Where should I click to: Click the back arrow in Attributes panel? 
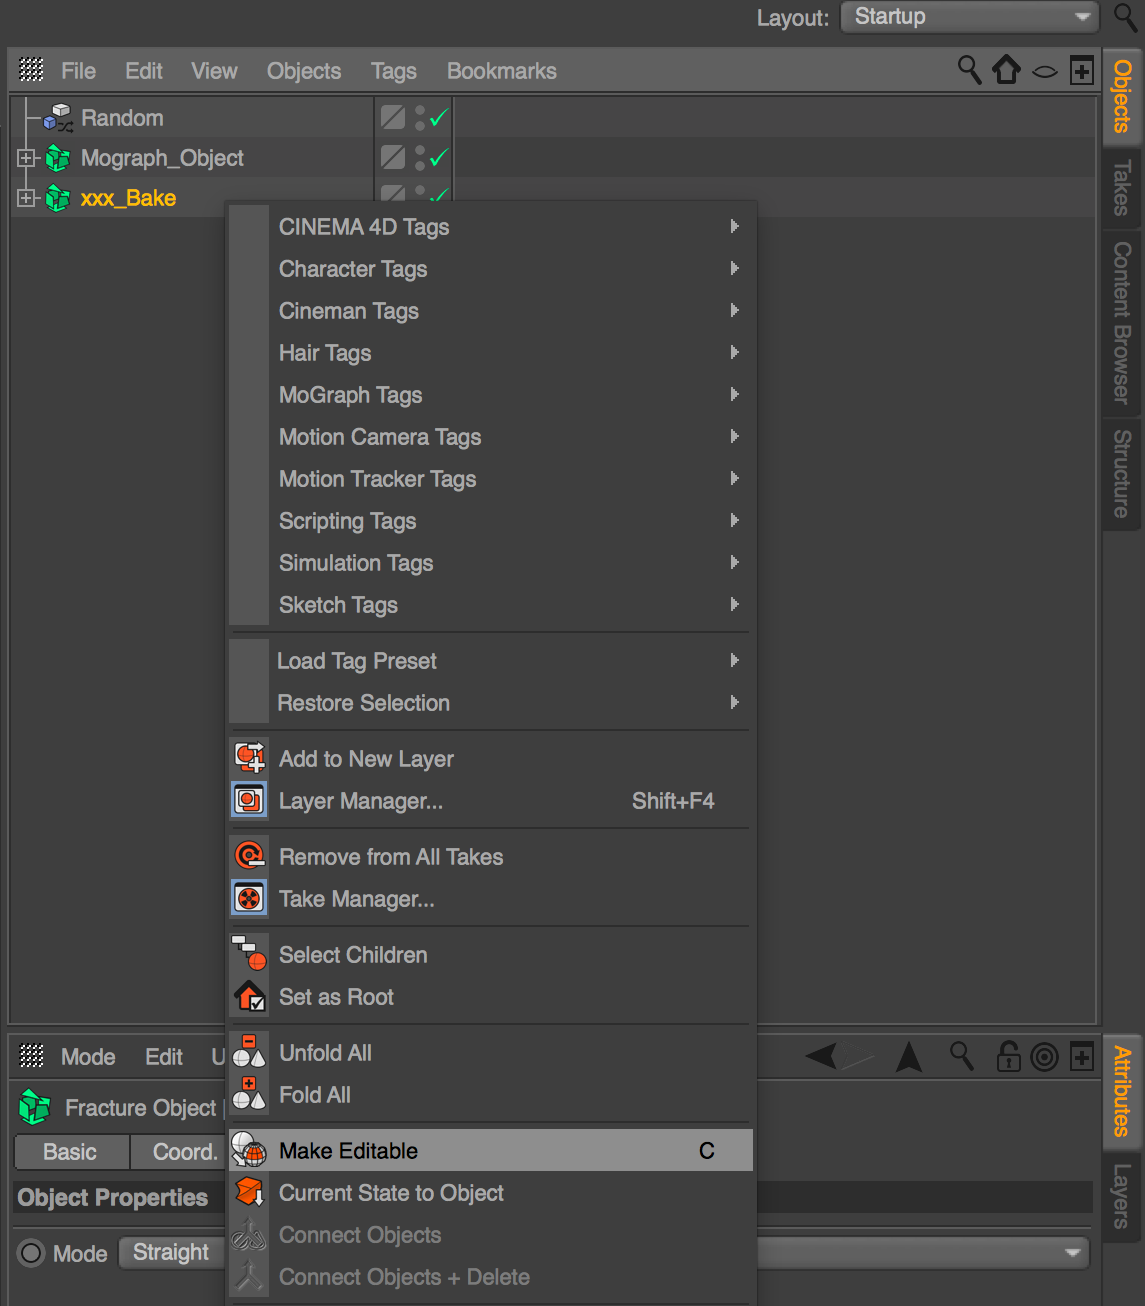tap(822, 1056)
